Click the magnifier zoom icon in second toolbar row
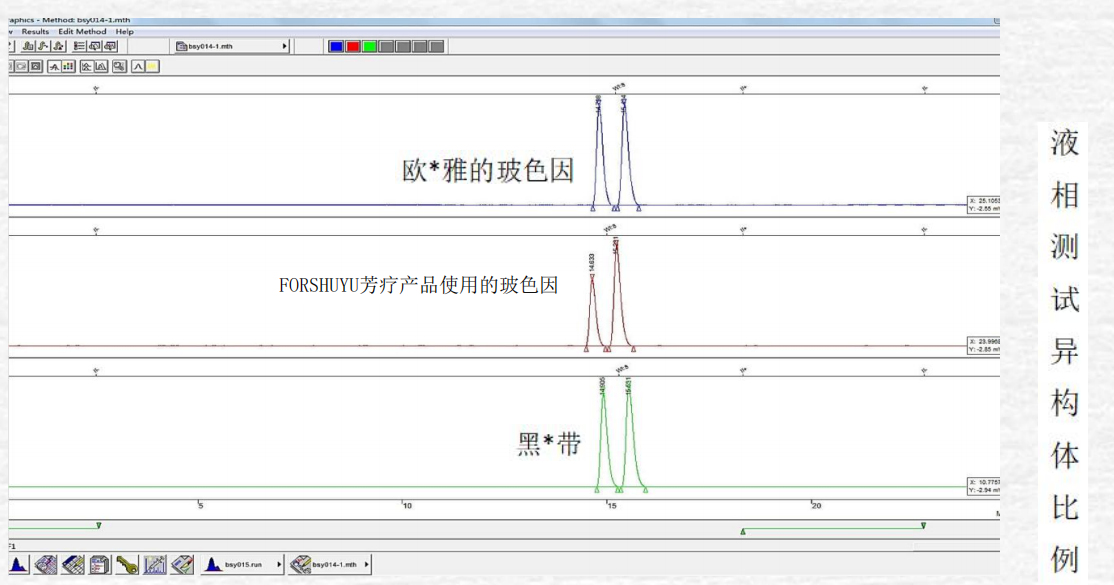This screenshot has width=1114, height=585. (119, 67)
